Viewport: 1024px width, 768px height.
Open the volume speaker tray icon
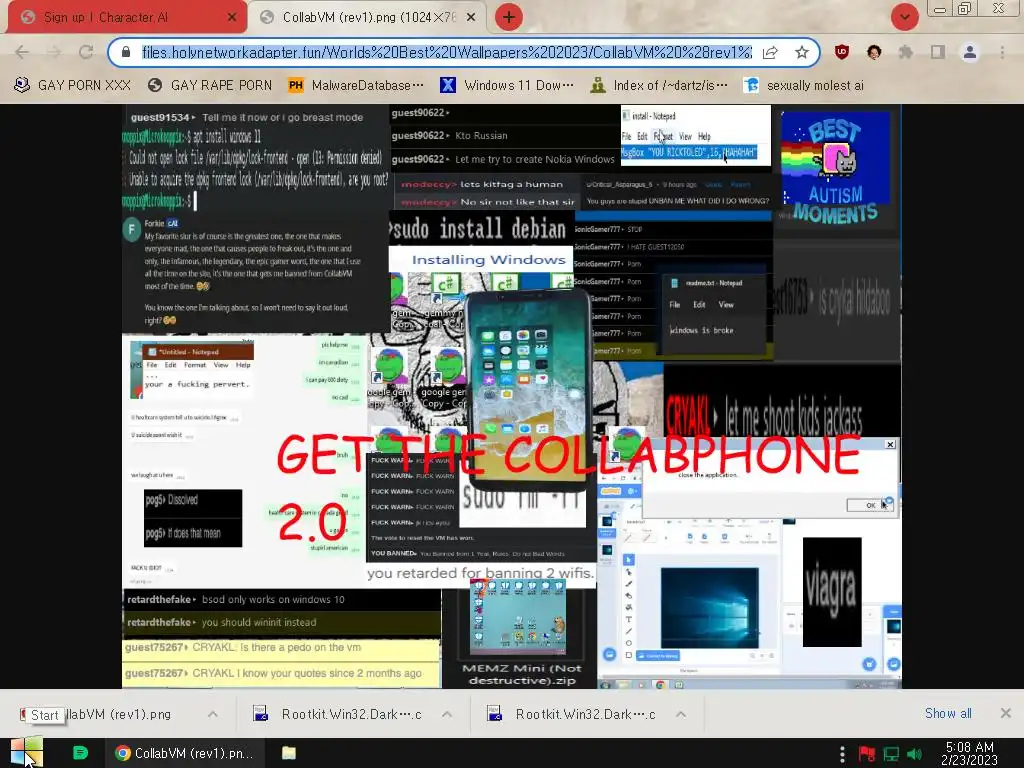click(x=915, y=754)
